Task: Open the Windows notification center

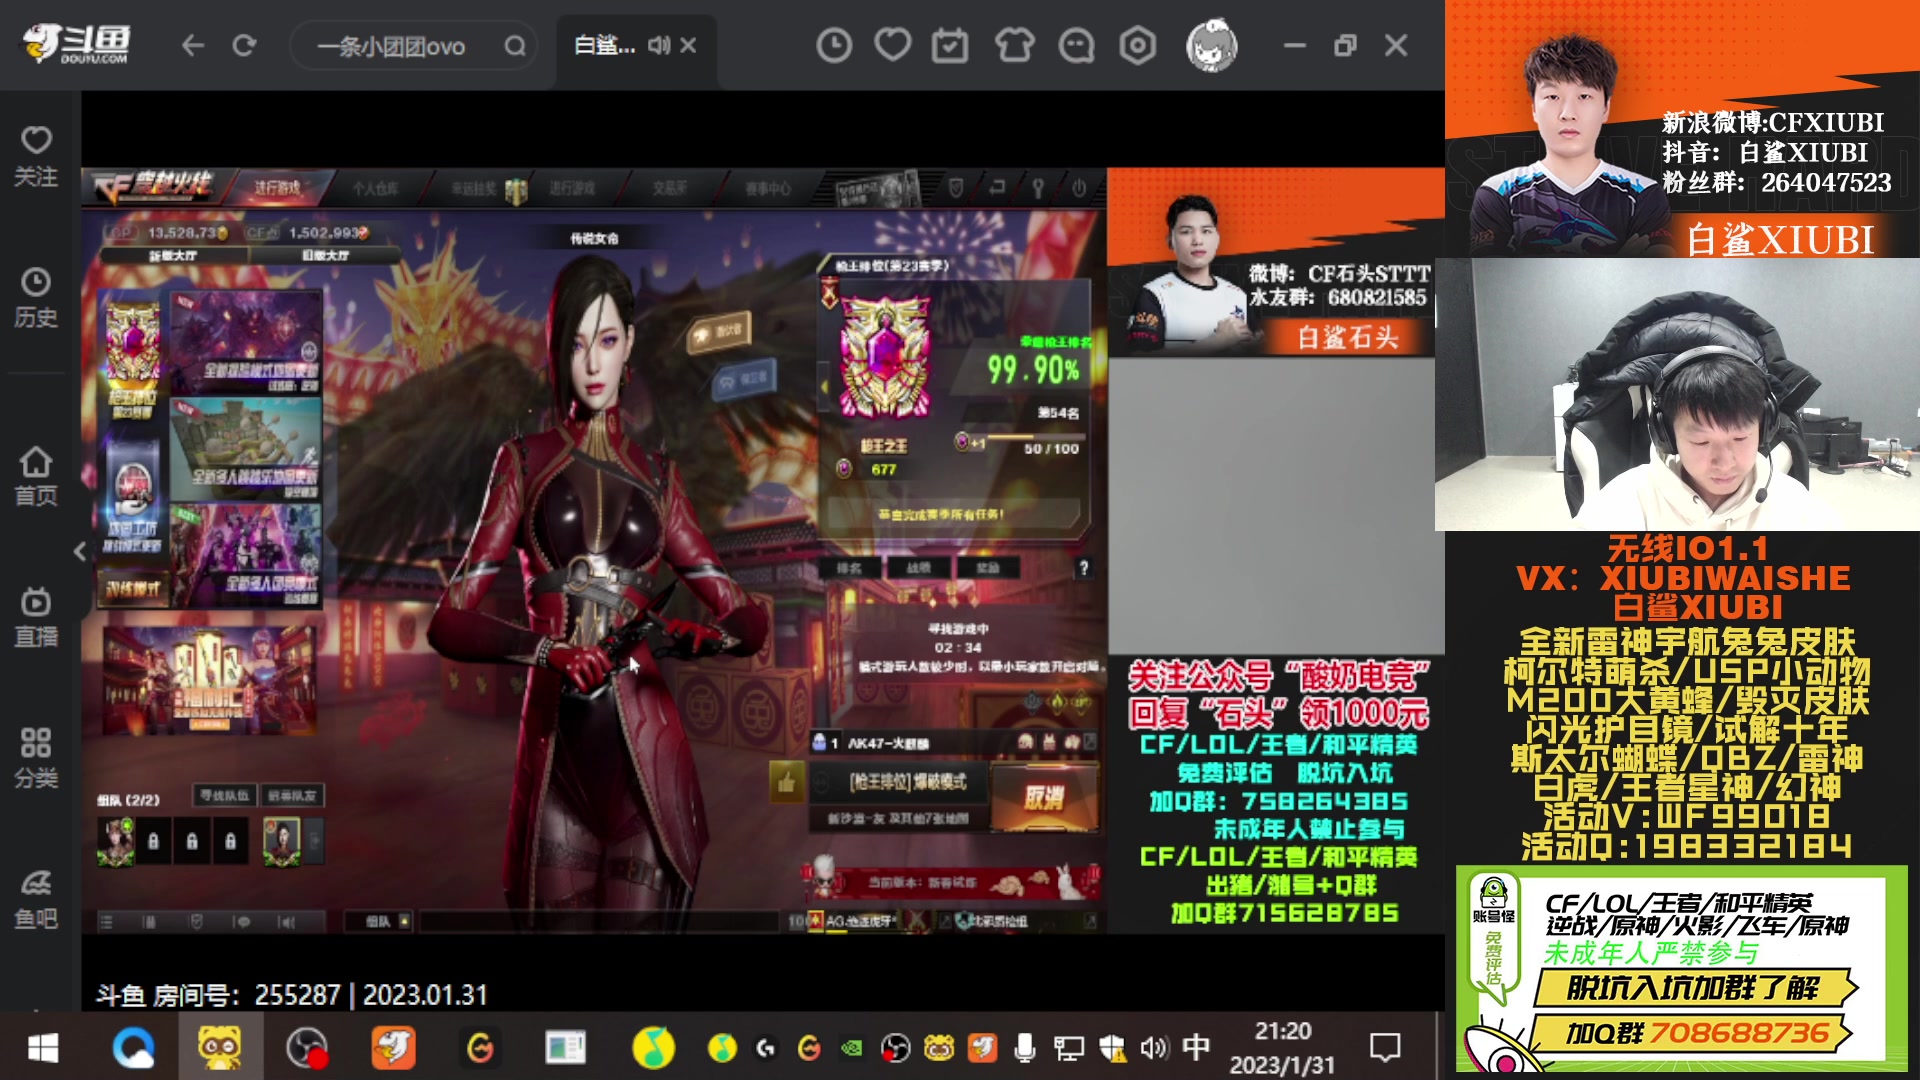Action: [x=1385, y=1048]
